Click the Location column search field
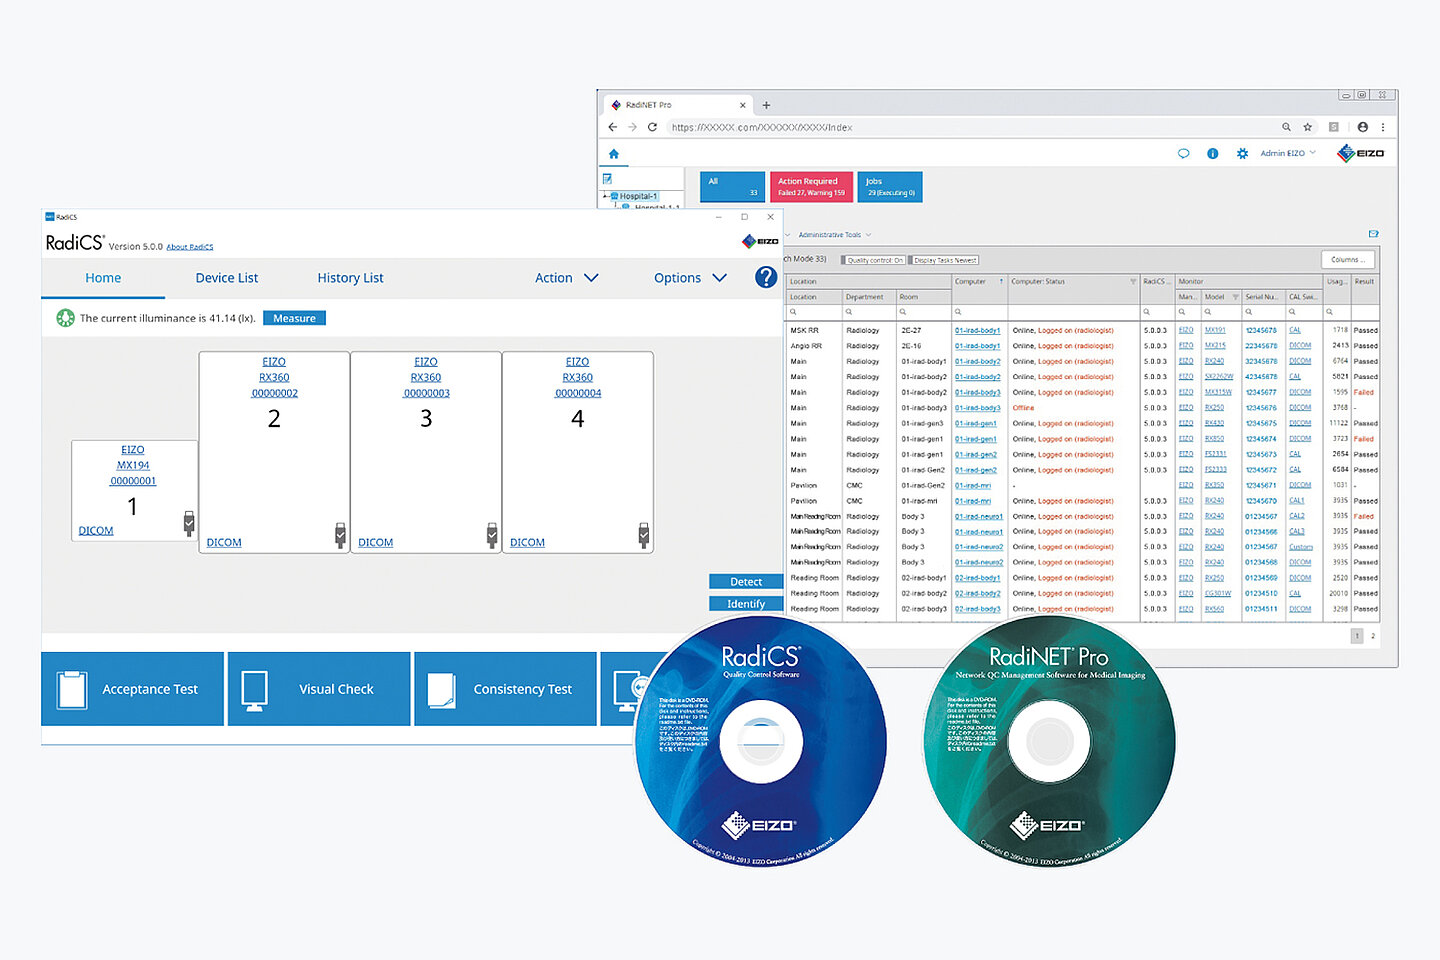The image size is (1440, 960). [x=815, y=312]
